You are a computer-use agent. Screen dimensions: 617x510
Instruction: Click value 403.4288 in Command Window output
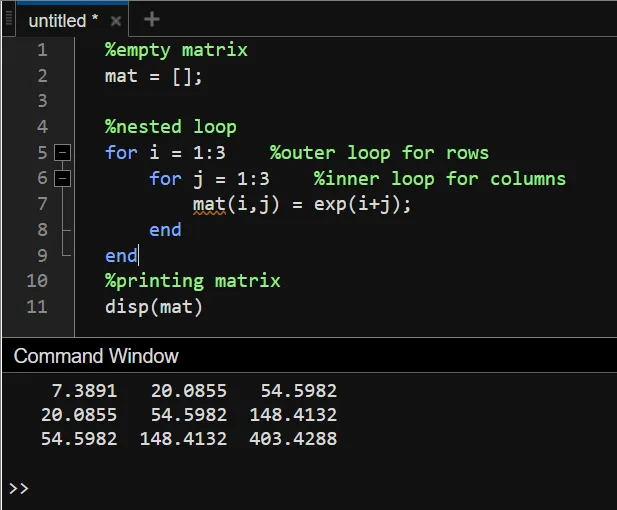pos(293,438)
